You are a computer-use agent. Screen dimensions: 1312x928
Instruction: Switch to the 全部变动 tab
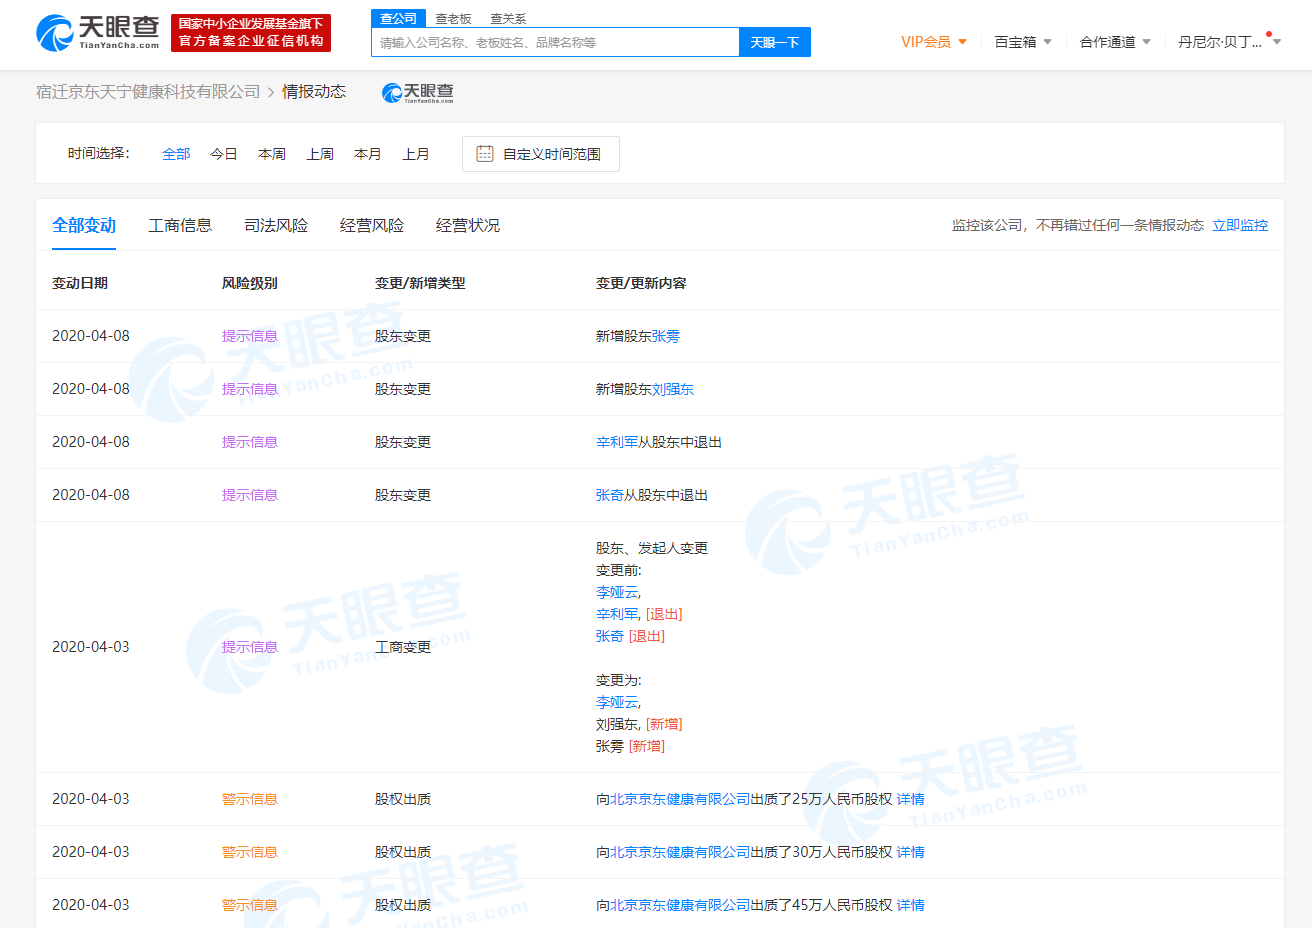[84, 226]
